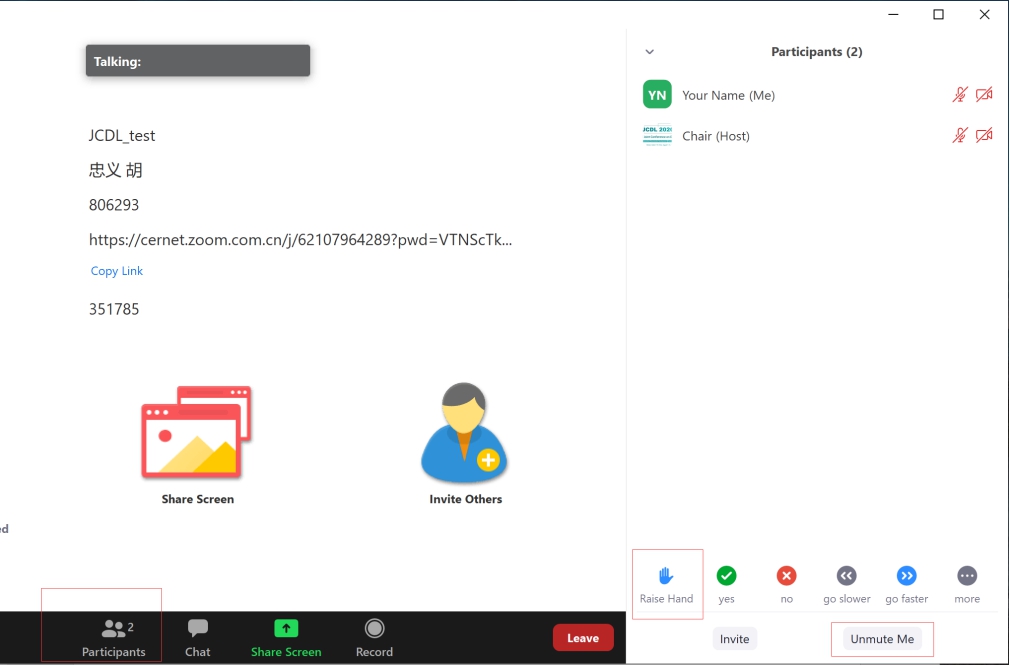
Task: Open Participants list from the bottom toolbar
Action: pyautogui.click(x=114, y=637)
